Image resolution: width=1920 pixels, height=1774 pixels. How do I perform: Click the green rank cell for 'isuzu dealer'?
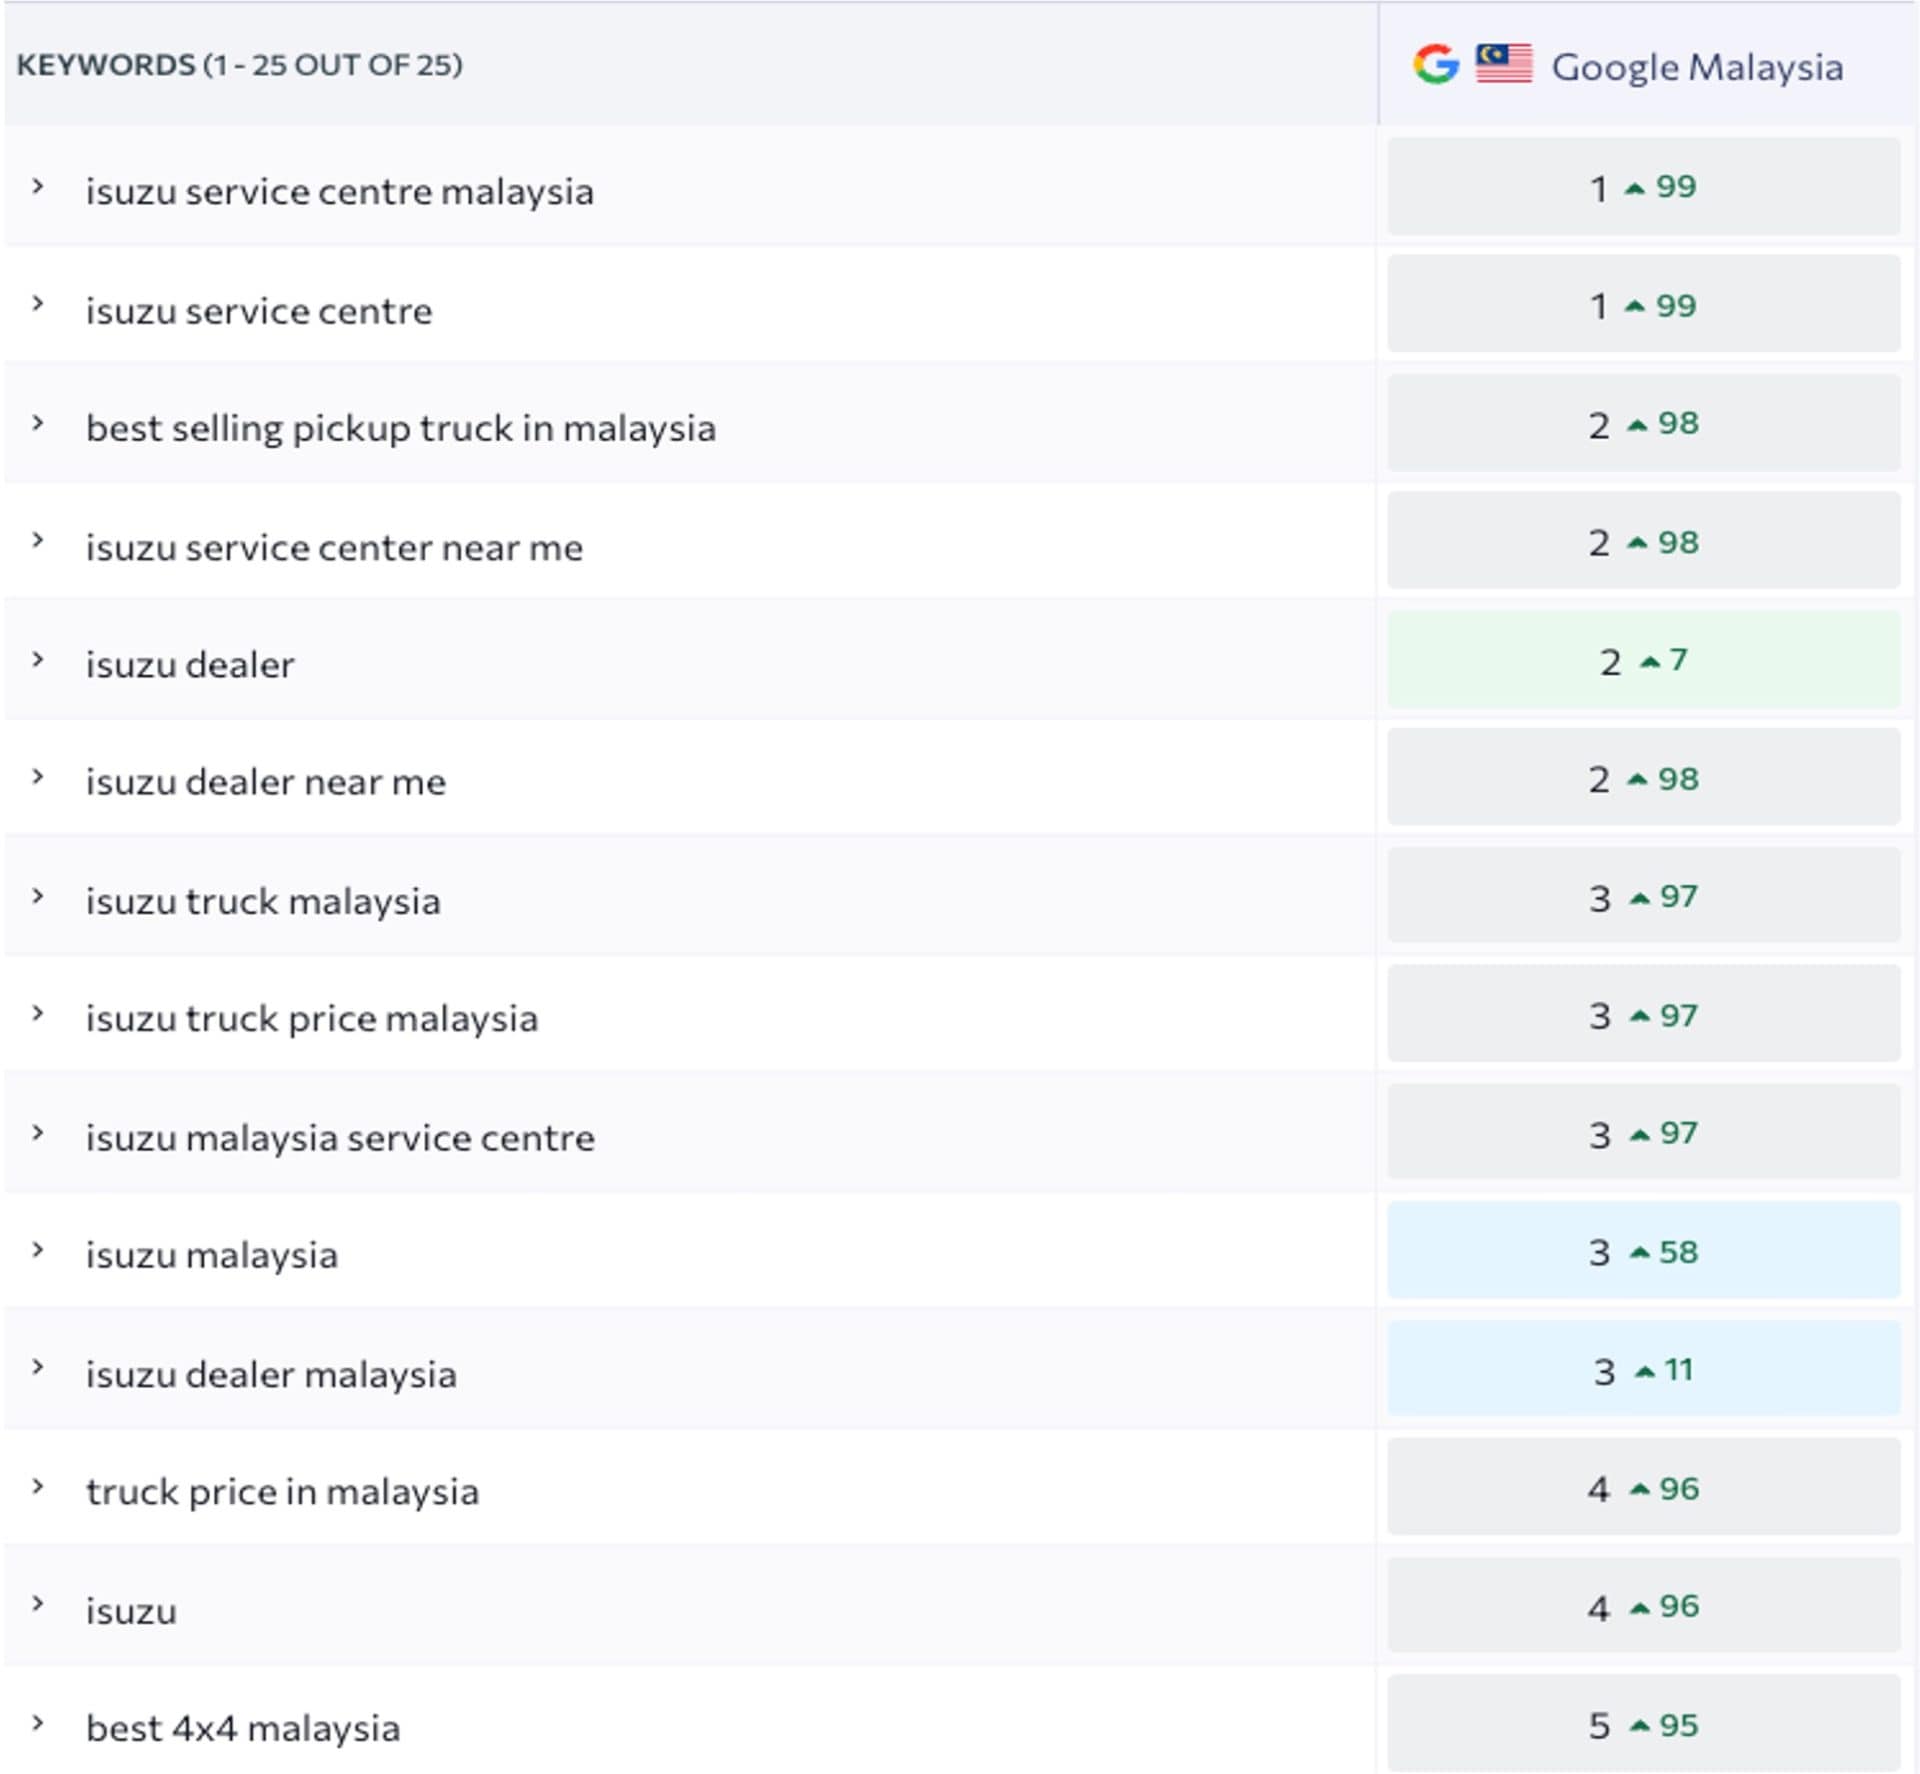[1643, 661]
